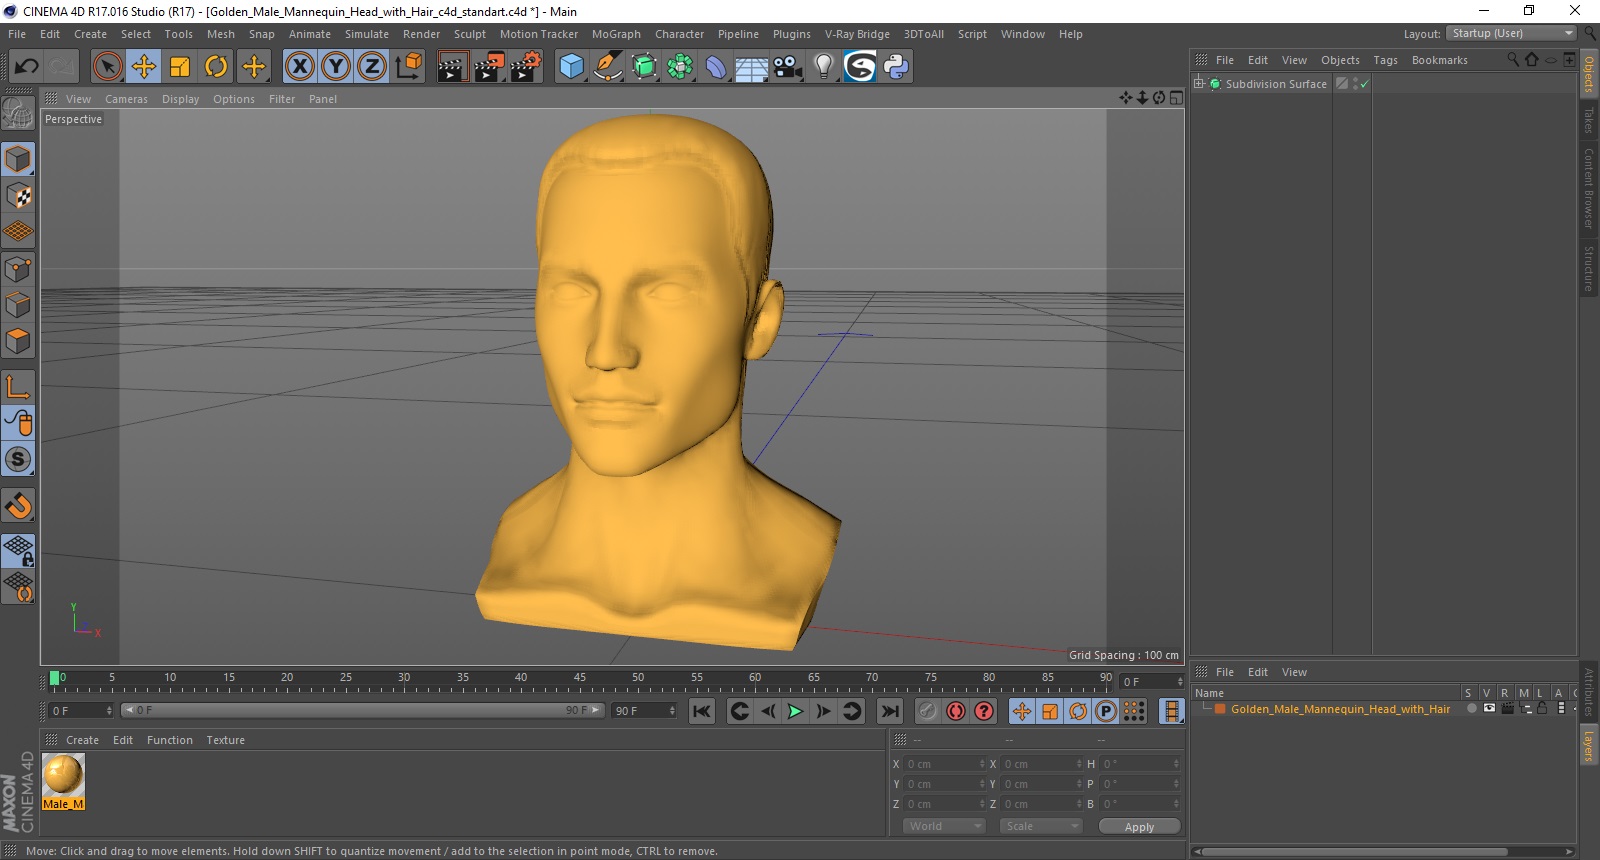
Task: Play the animation forwards
Action: [x=795, y=711]
